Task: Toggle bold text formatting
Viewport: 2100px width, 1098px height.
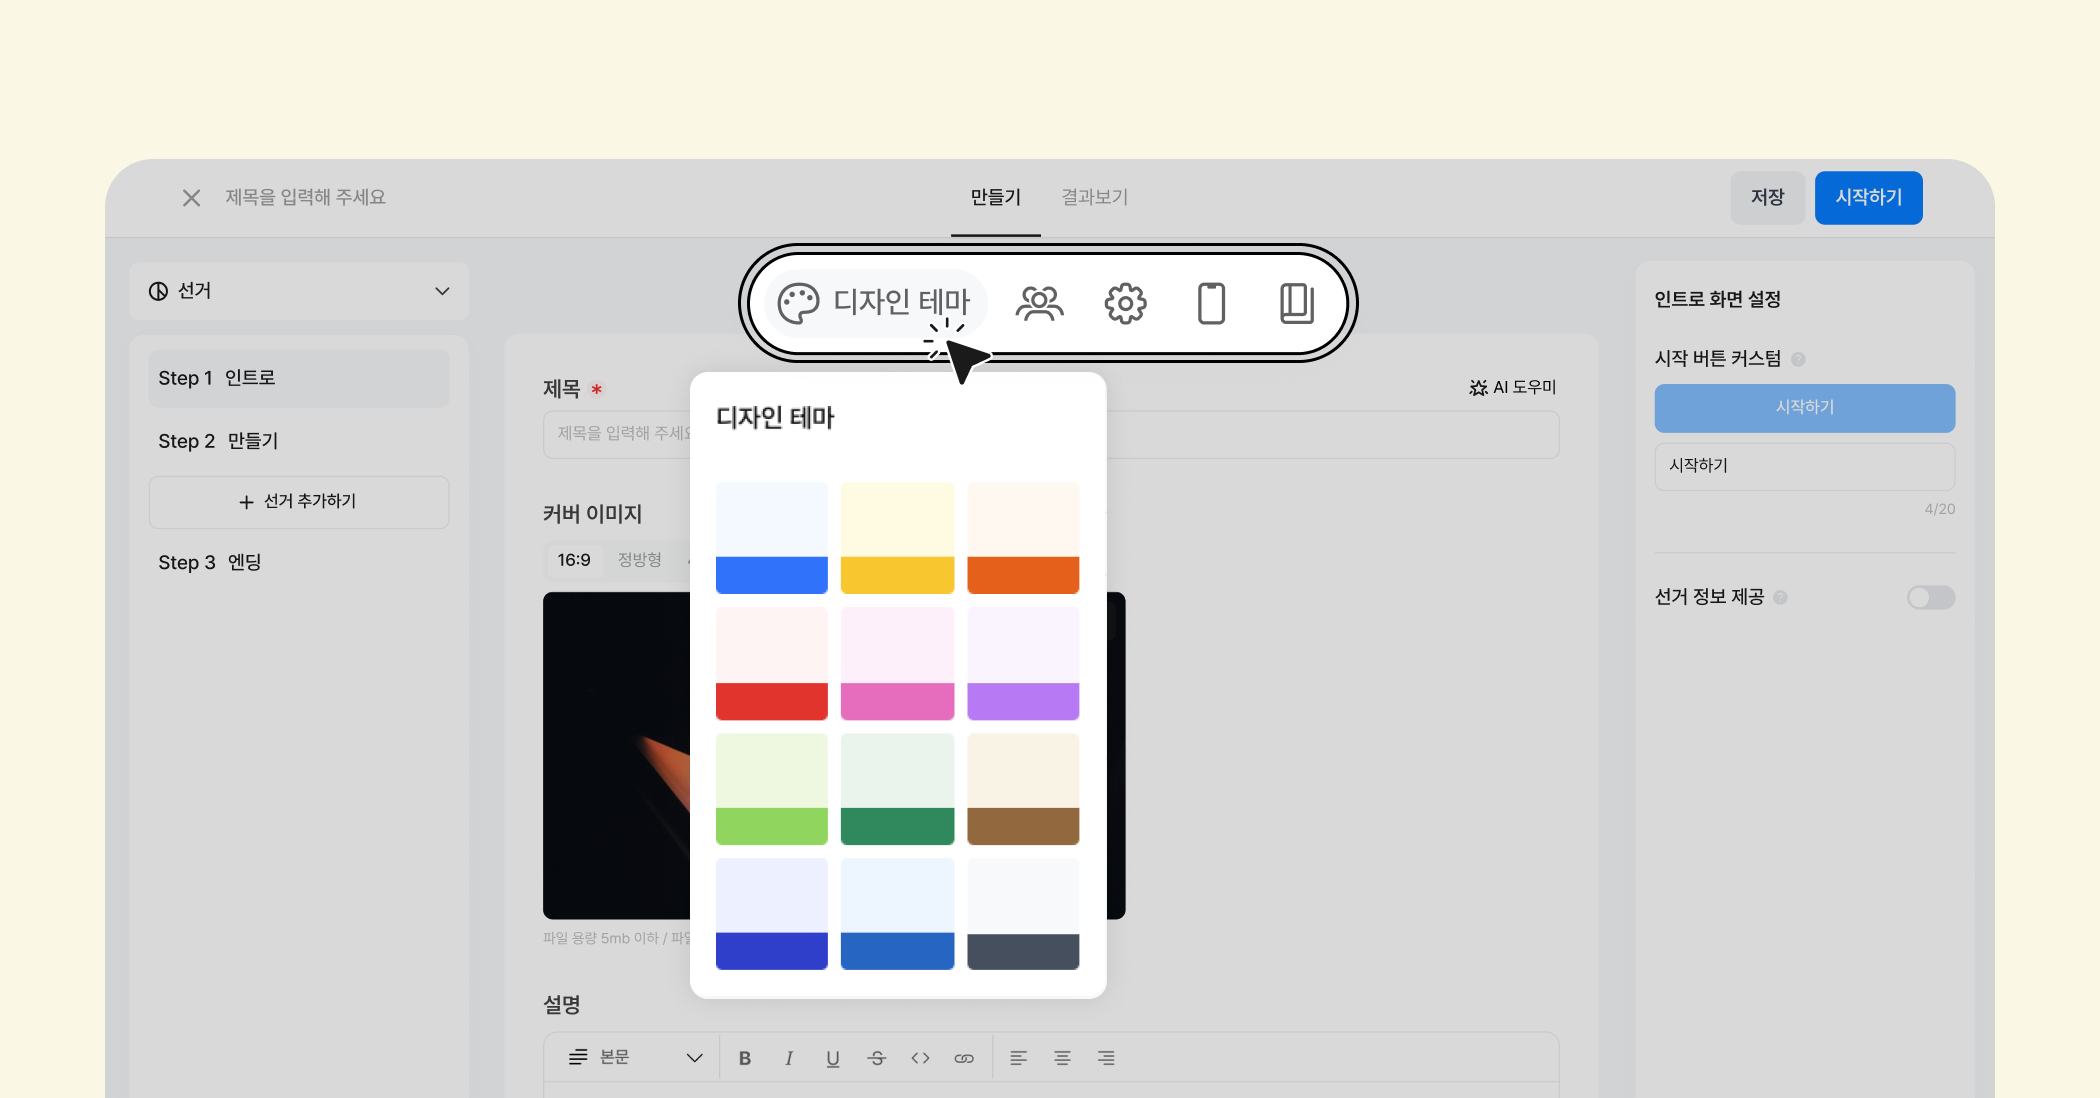Action: [x=745, y=1058]
